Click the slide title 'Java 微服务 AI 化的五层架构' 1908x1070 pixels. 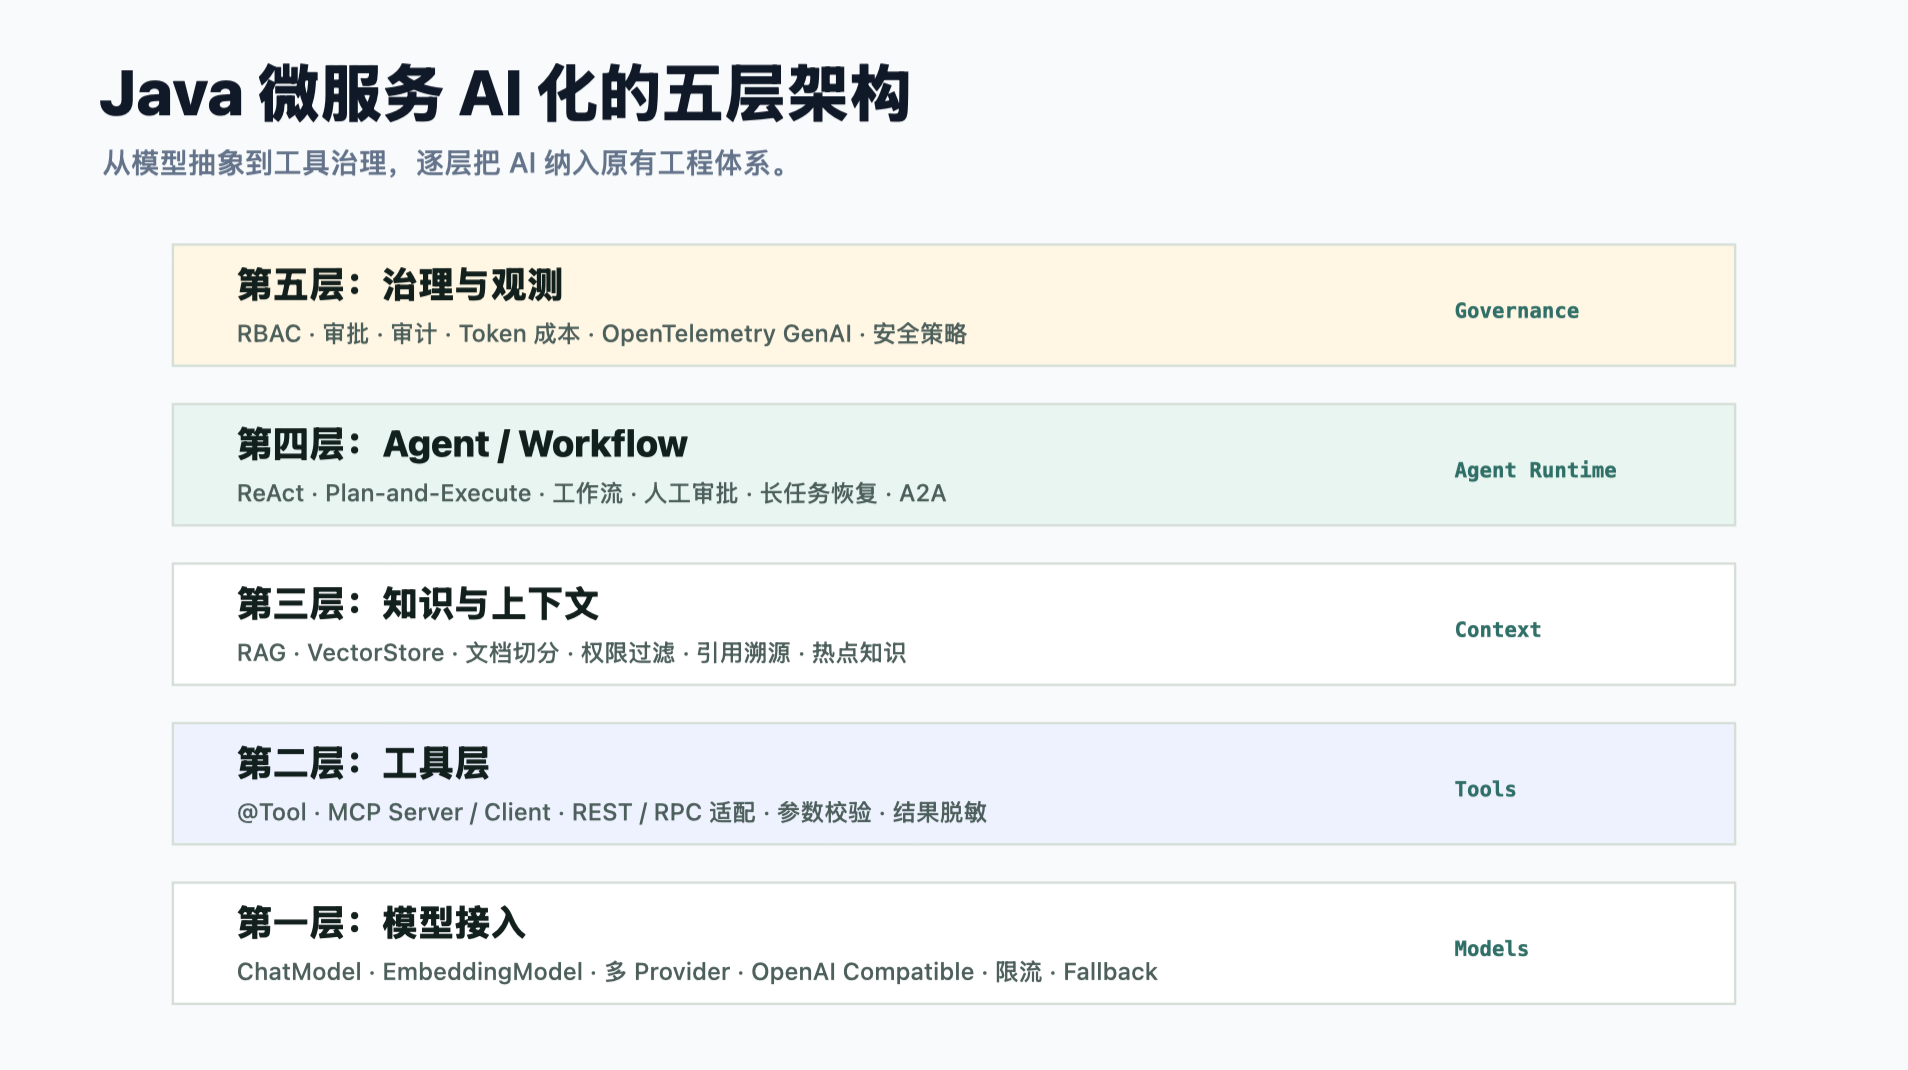[x=505, y=94]
